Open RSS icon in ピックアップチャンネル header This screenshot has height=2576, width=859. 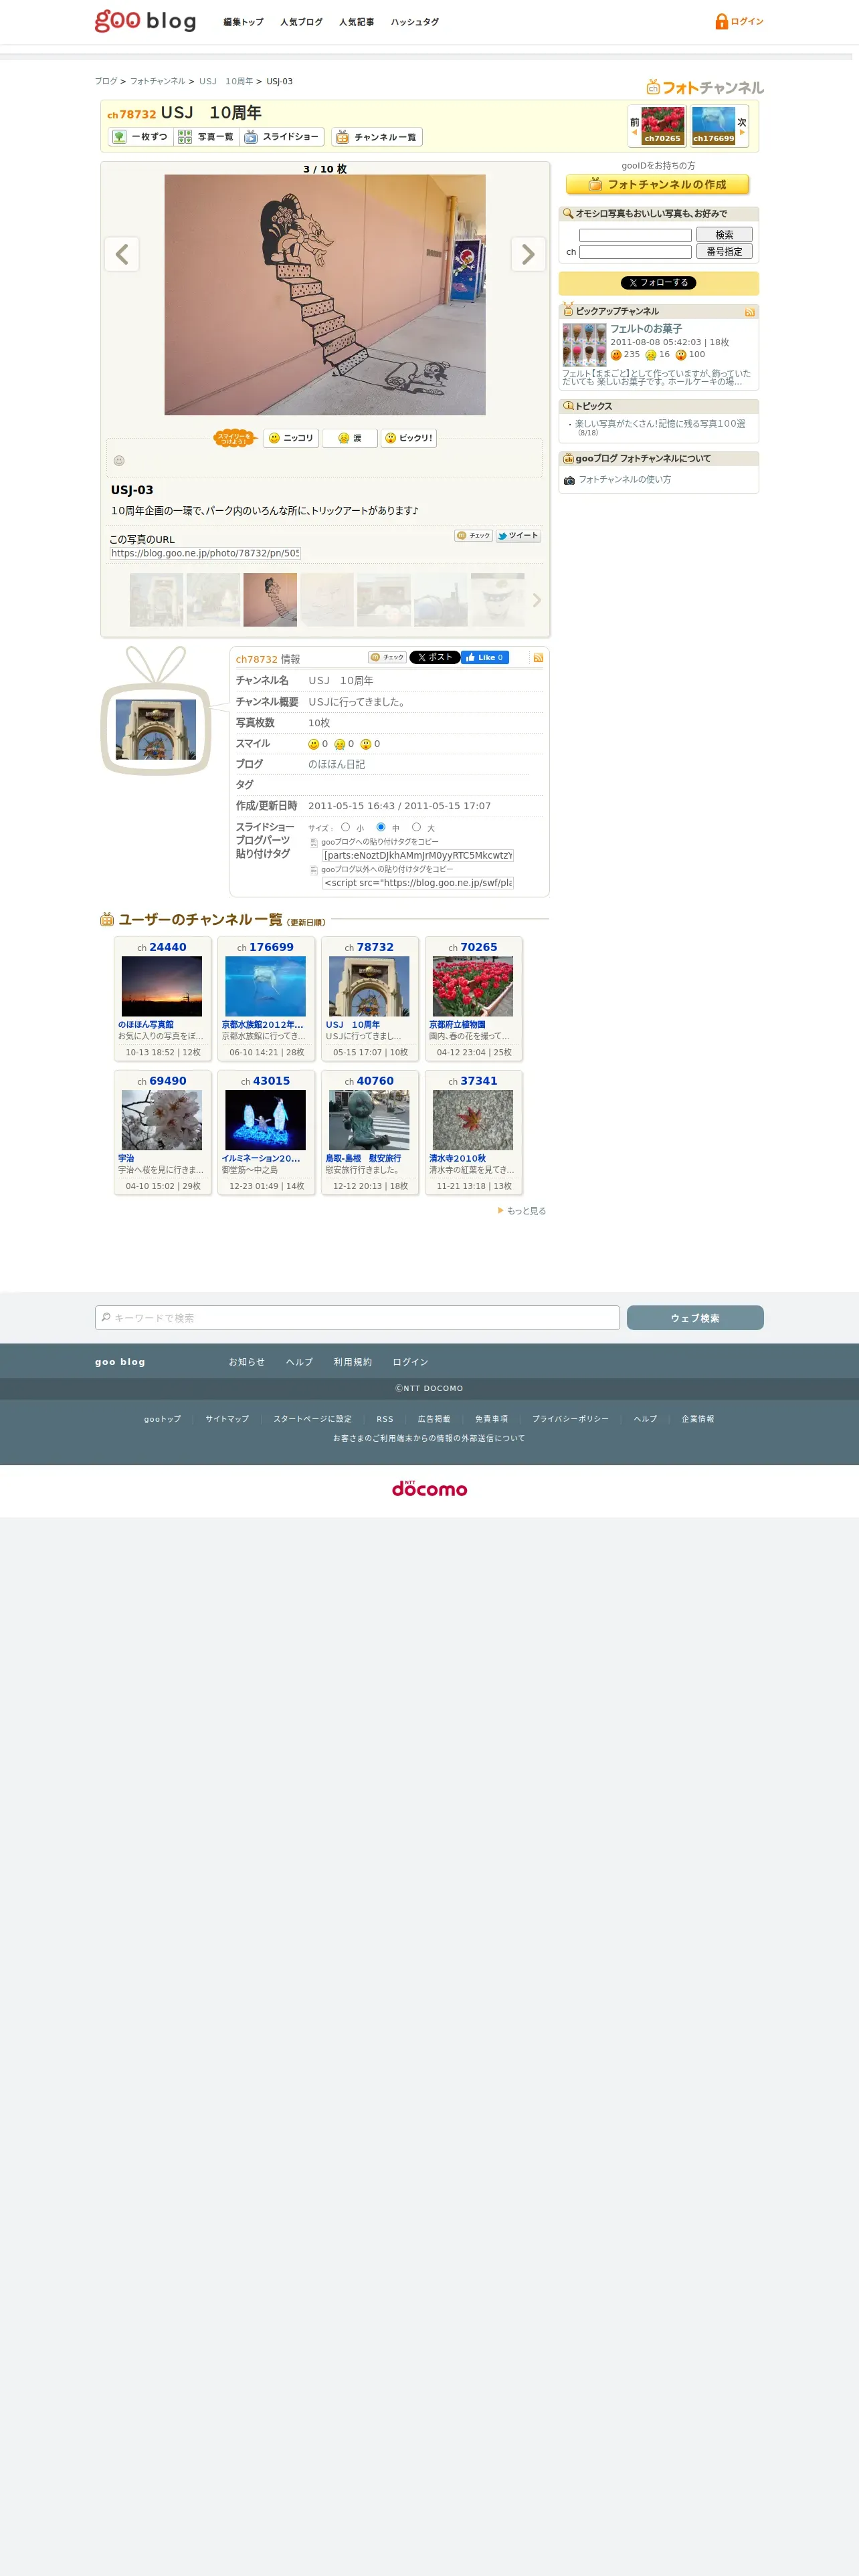[750, 312]
